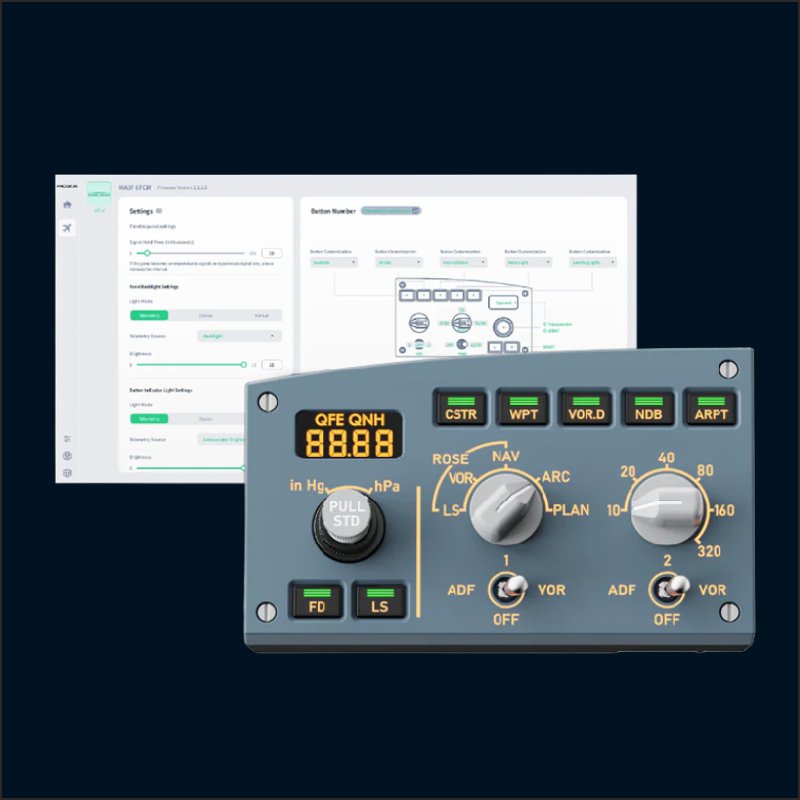The image size is (800, 800).
Task: Select the Device light mode tab
Action: (206, 315)
